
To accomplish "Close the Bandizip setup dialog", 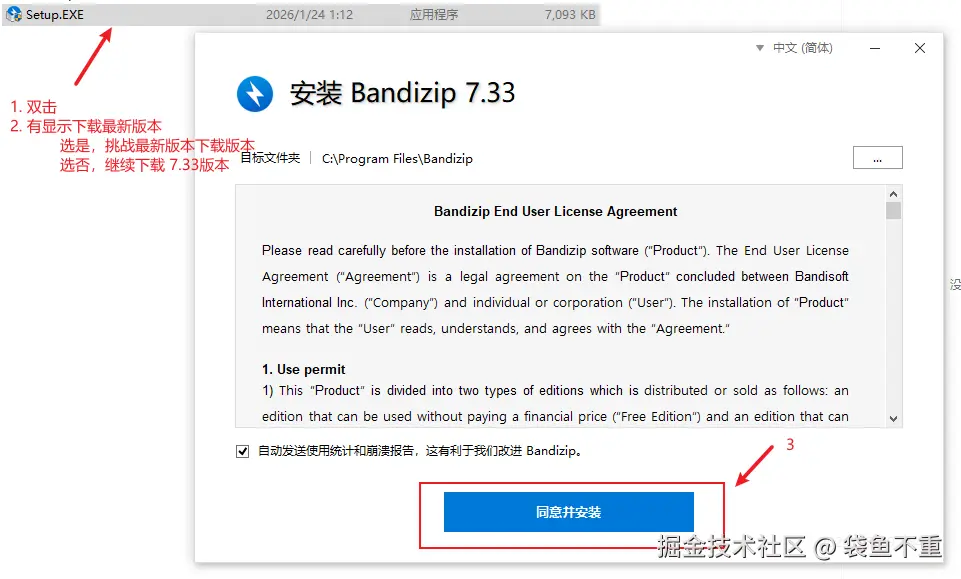I will [x=920, y=48].
